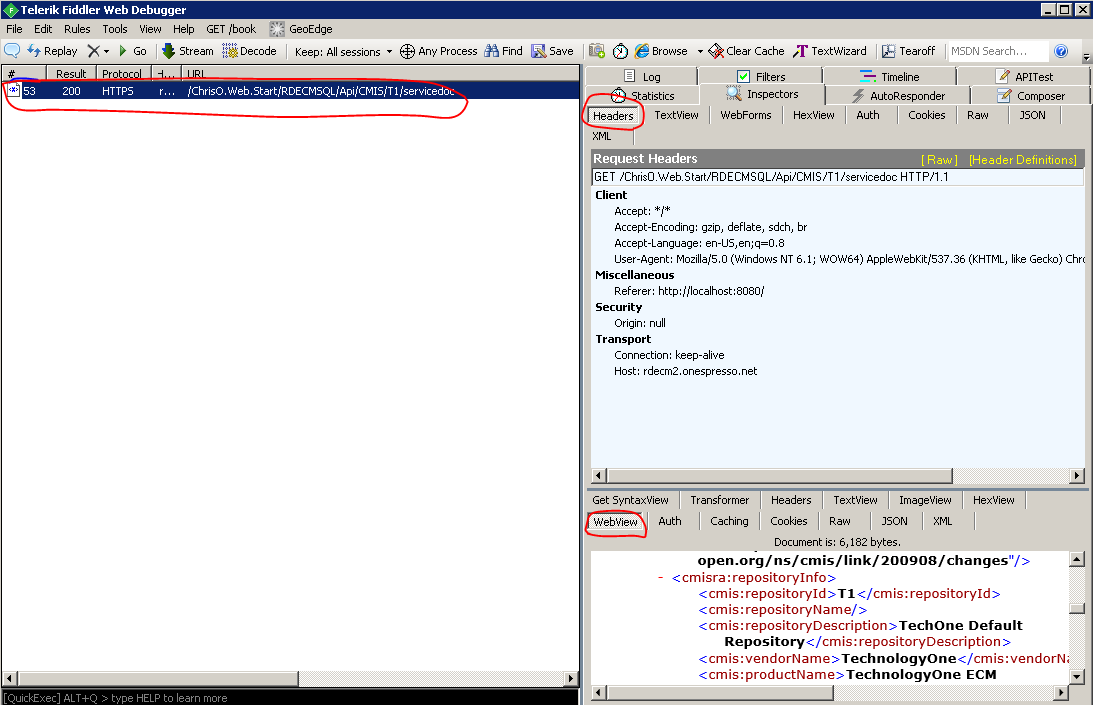Click the MSDN Search input field
Image resolution: width=1093 pixels, height=705 pixels.
coord(998,51)
